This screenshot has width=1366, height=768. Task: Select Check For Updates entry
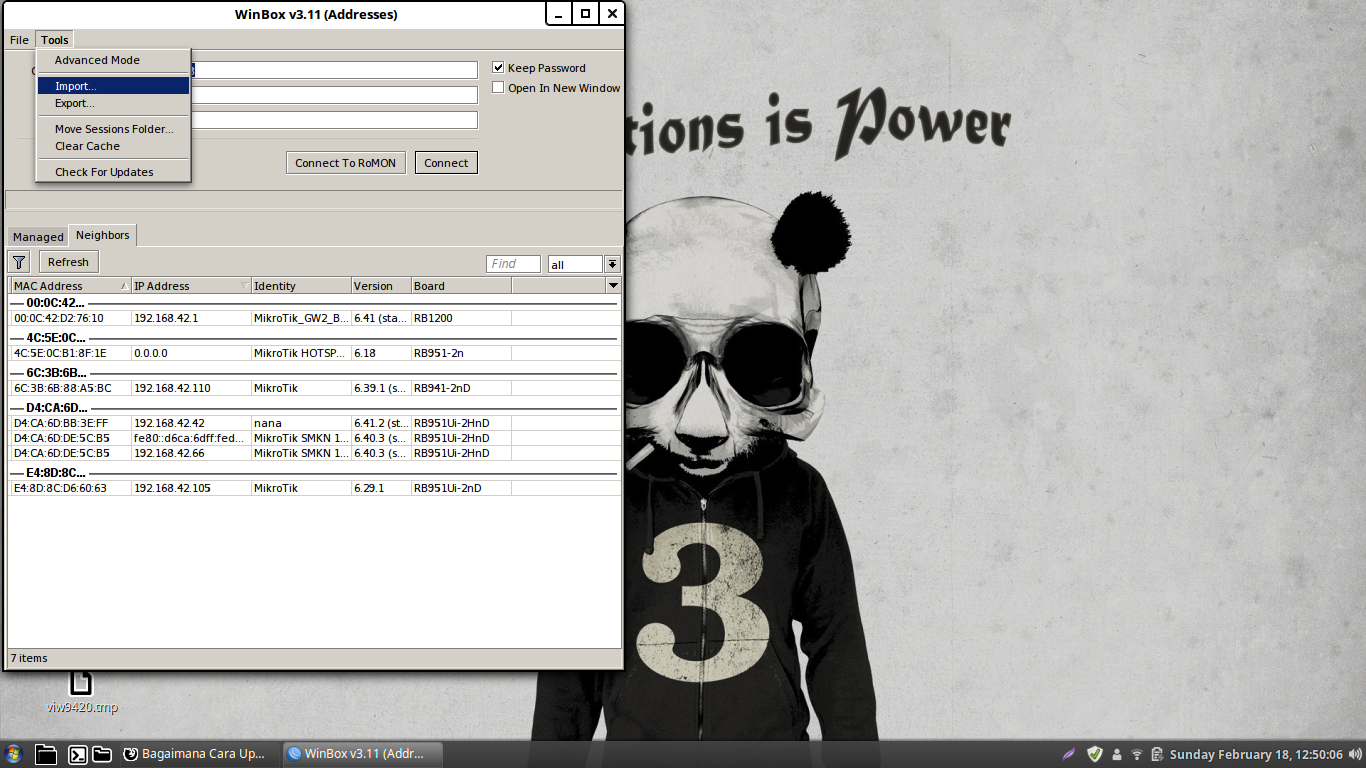tap(113, 172)
